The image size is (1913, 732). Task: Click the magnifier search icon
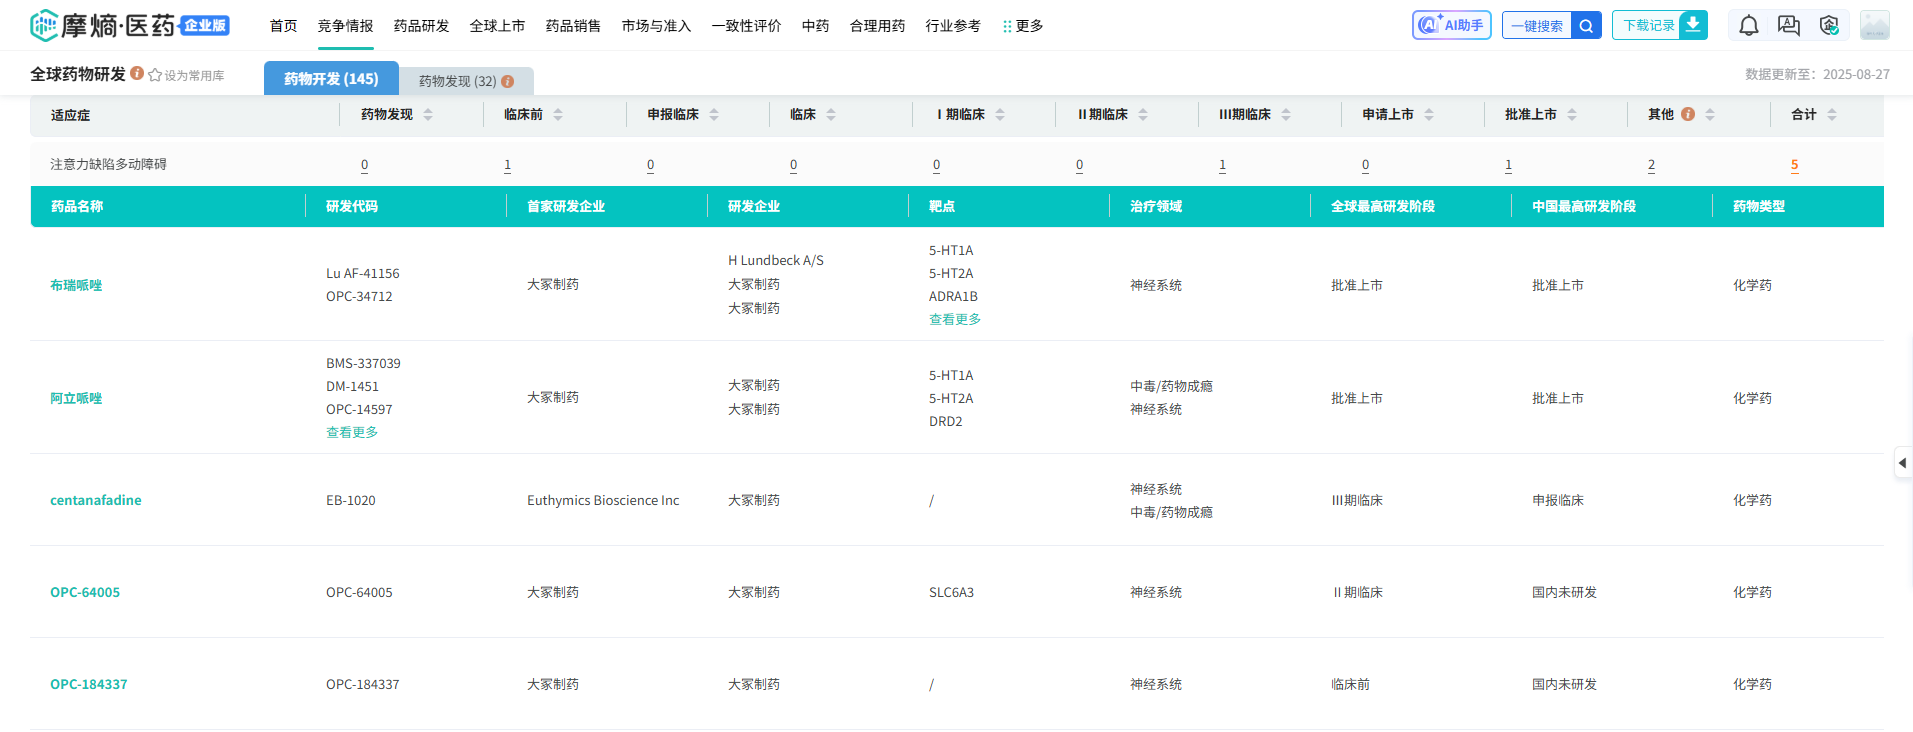[x=1586, y=26]
